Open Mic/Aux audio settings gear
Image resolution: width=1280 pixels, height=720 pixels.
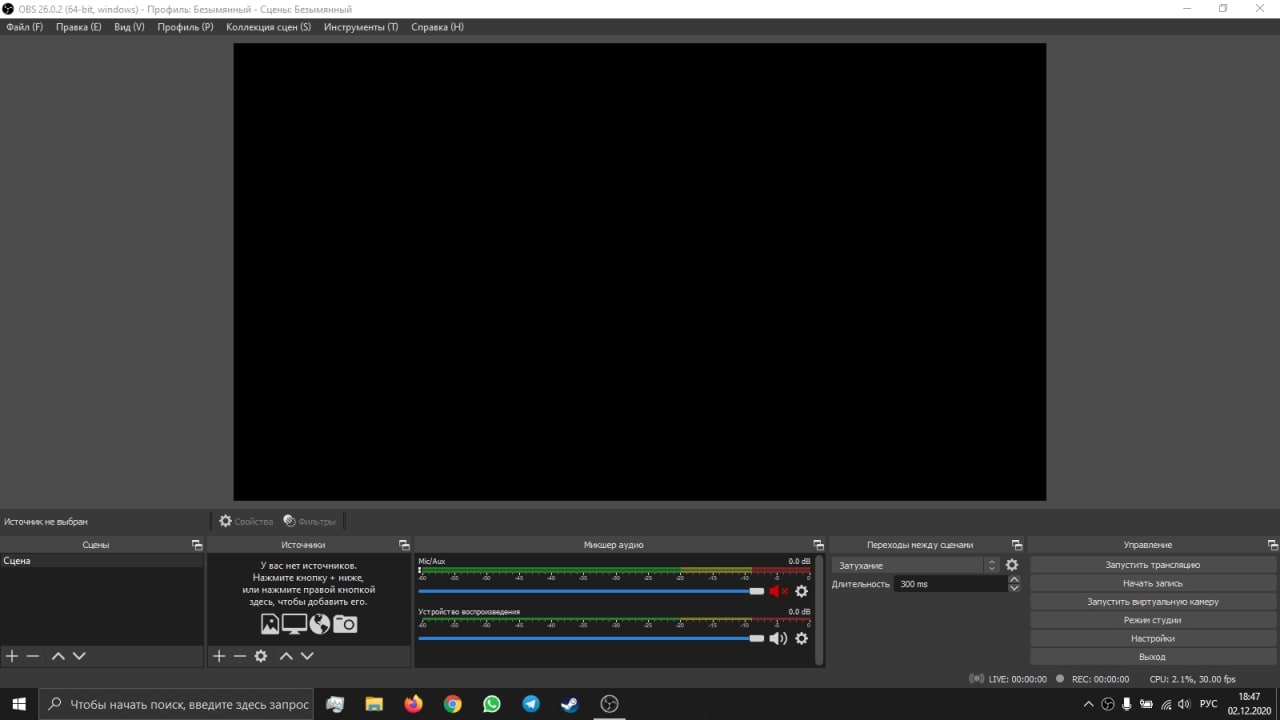pyautogui.click(x=801, y=591)
